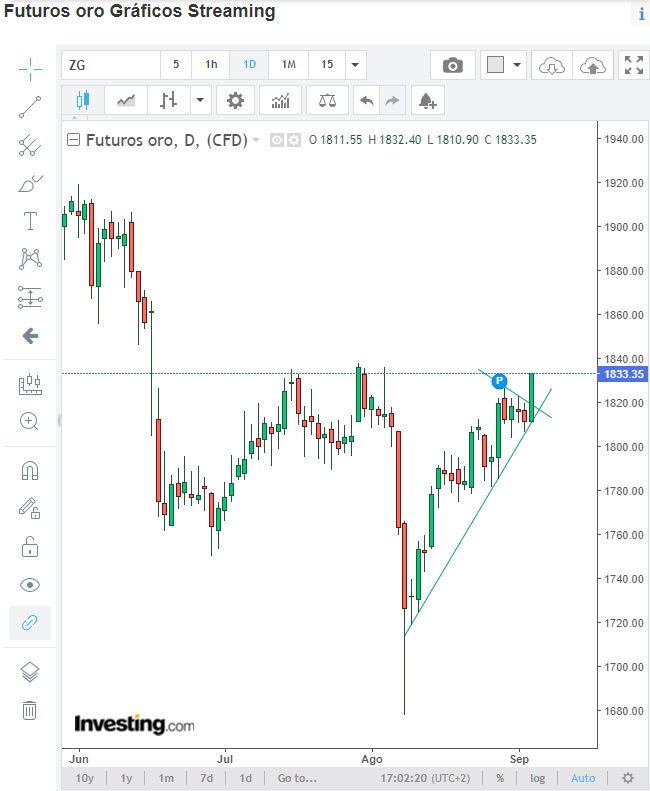
Task: Toggle the hide all drawings eye icon
Action: point(30,585)
